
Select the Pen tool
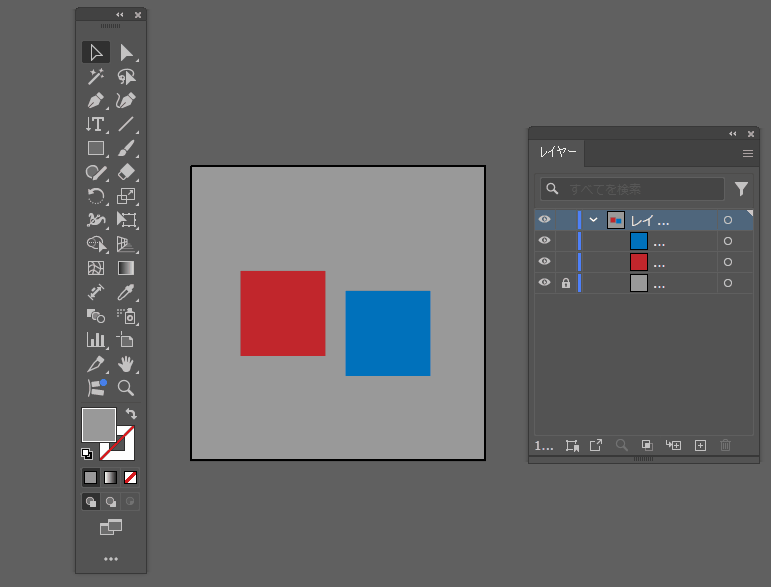96,100
